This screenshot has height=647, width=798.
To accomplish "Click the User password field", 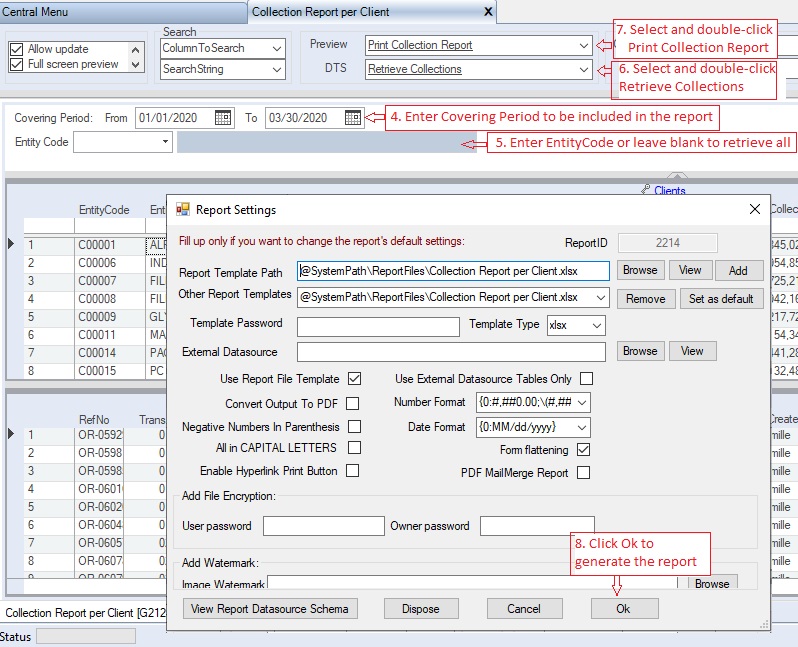I will pos(324,526).
